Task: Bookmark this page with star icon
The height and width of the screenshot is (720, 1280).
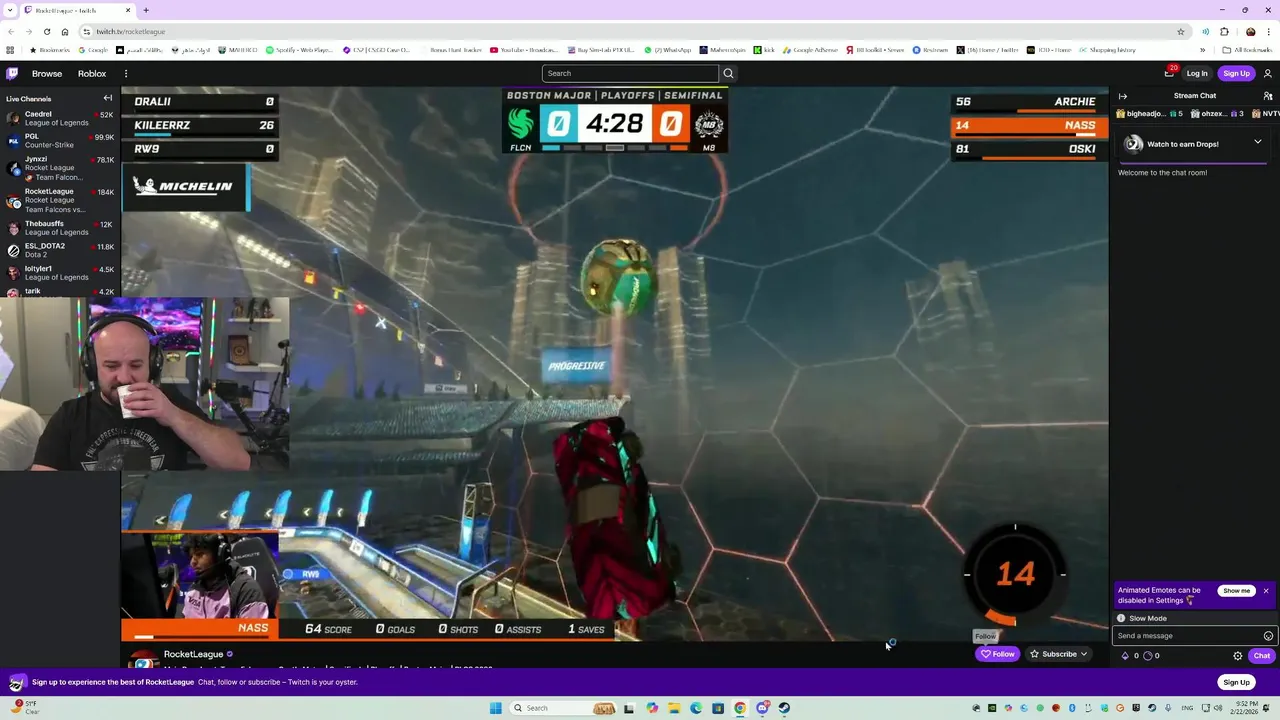Action: tap(1181, 31)
